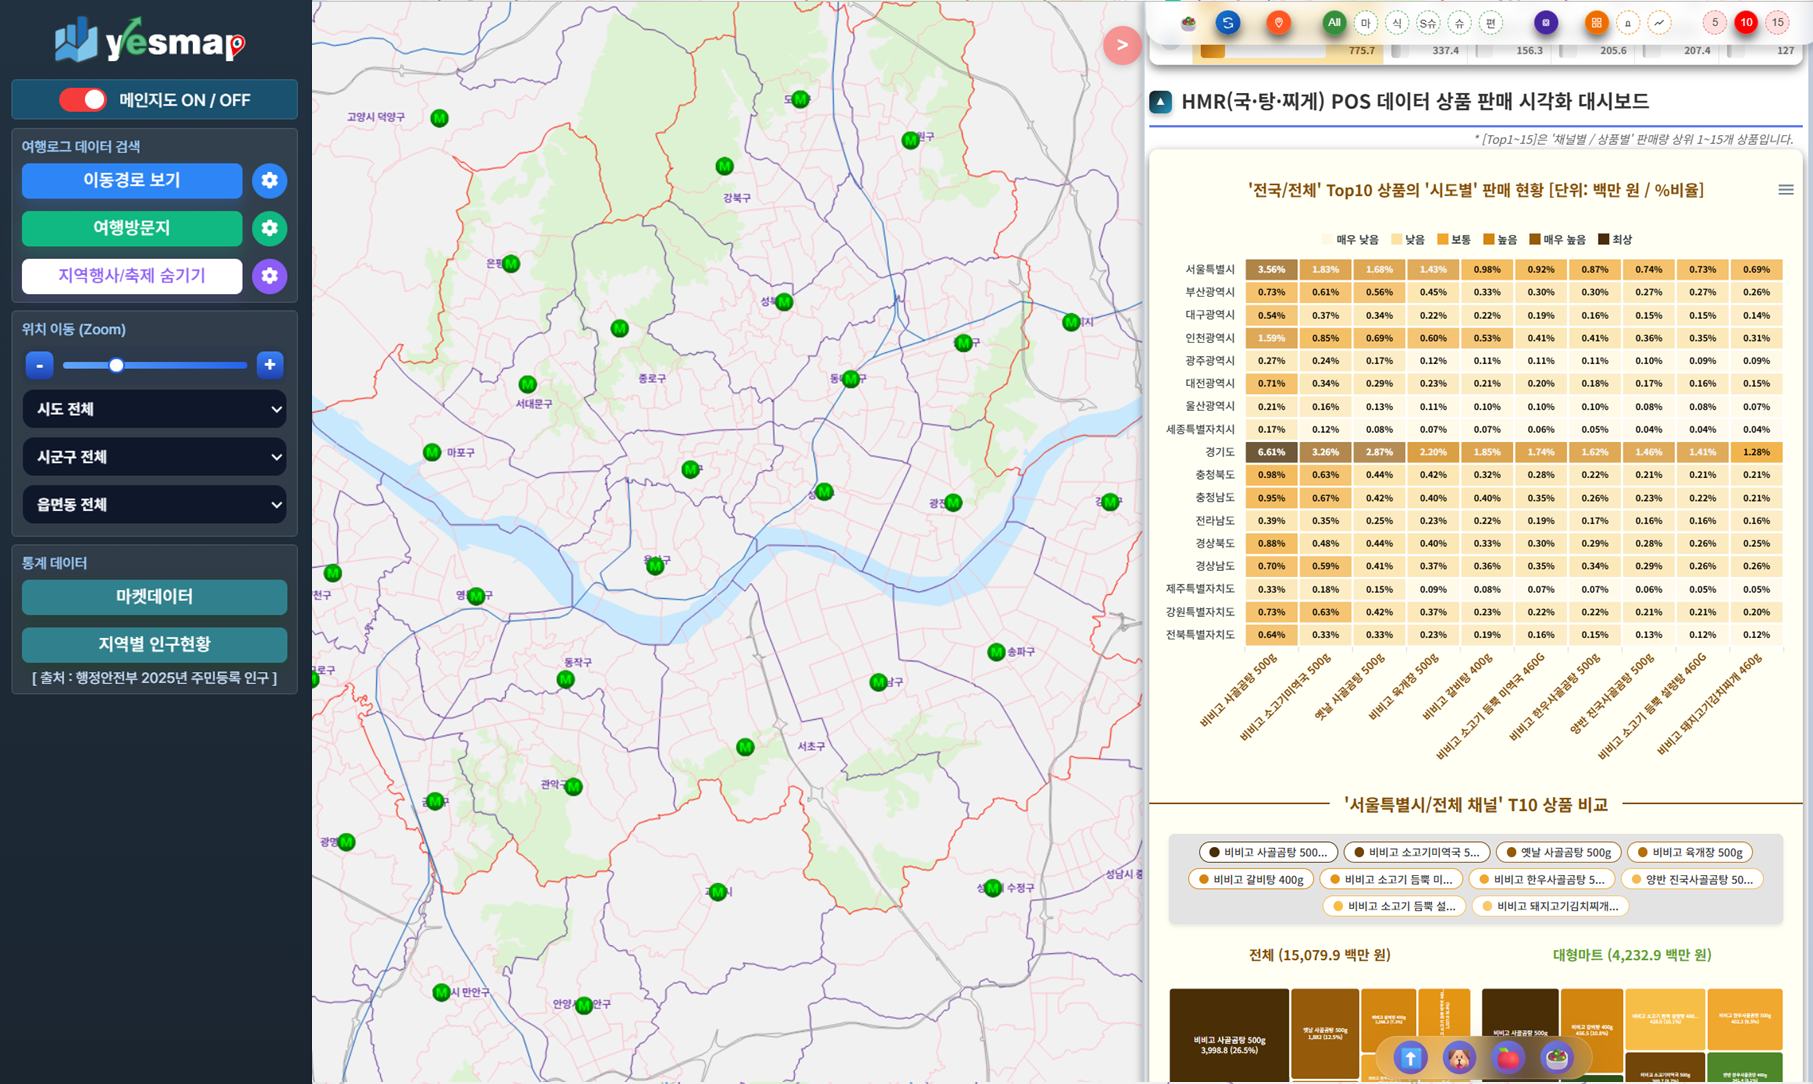Select the green All channel filter
This screenshot has width=1813, height=1084.
[1333, 22]
